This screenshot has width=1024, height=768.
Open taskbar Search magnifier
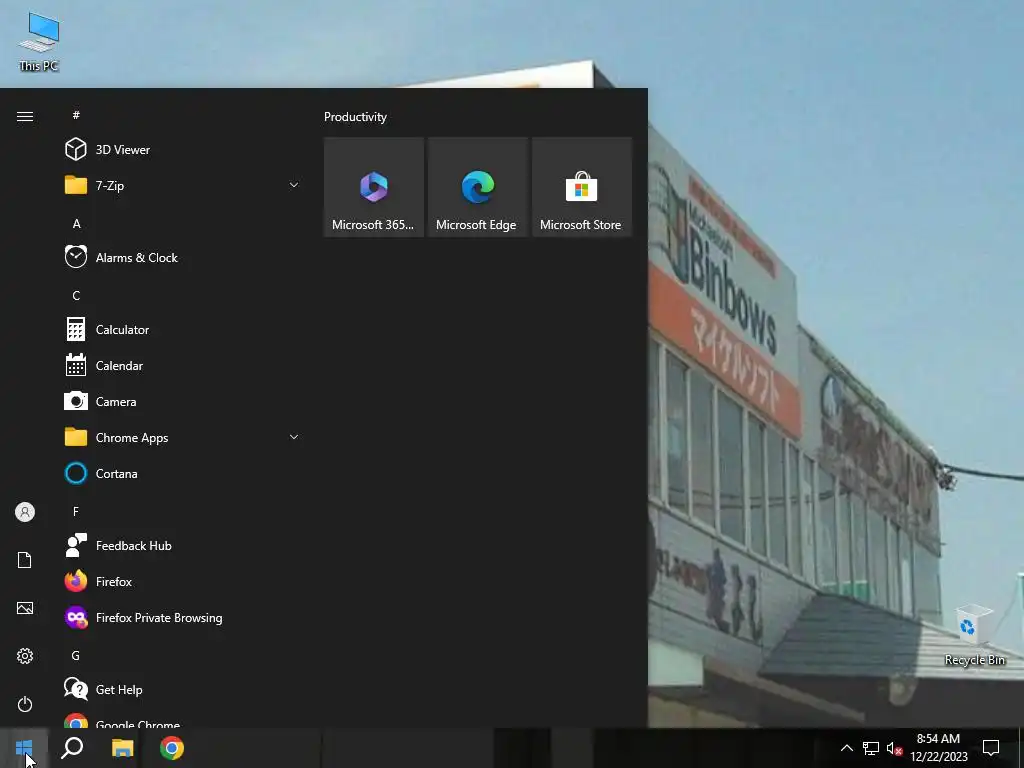click(x=72, y=748)
